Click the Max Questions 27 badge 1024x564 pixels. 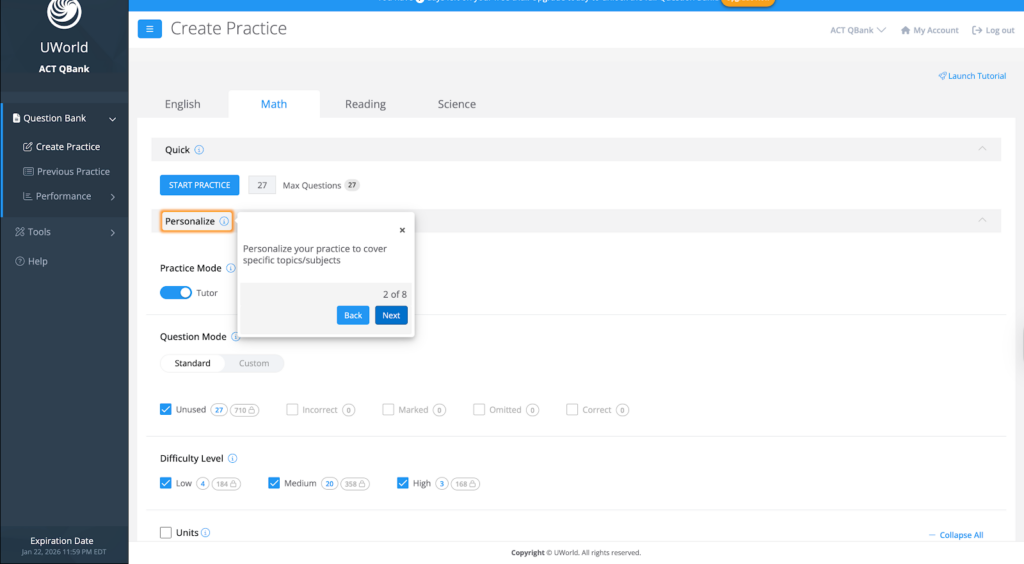(x=352, y=185)
